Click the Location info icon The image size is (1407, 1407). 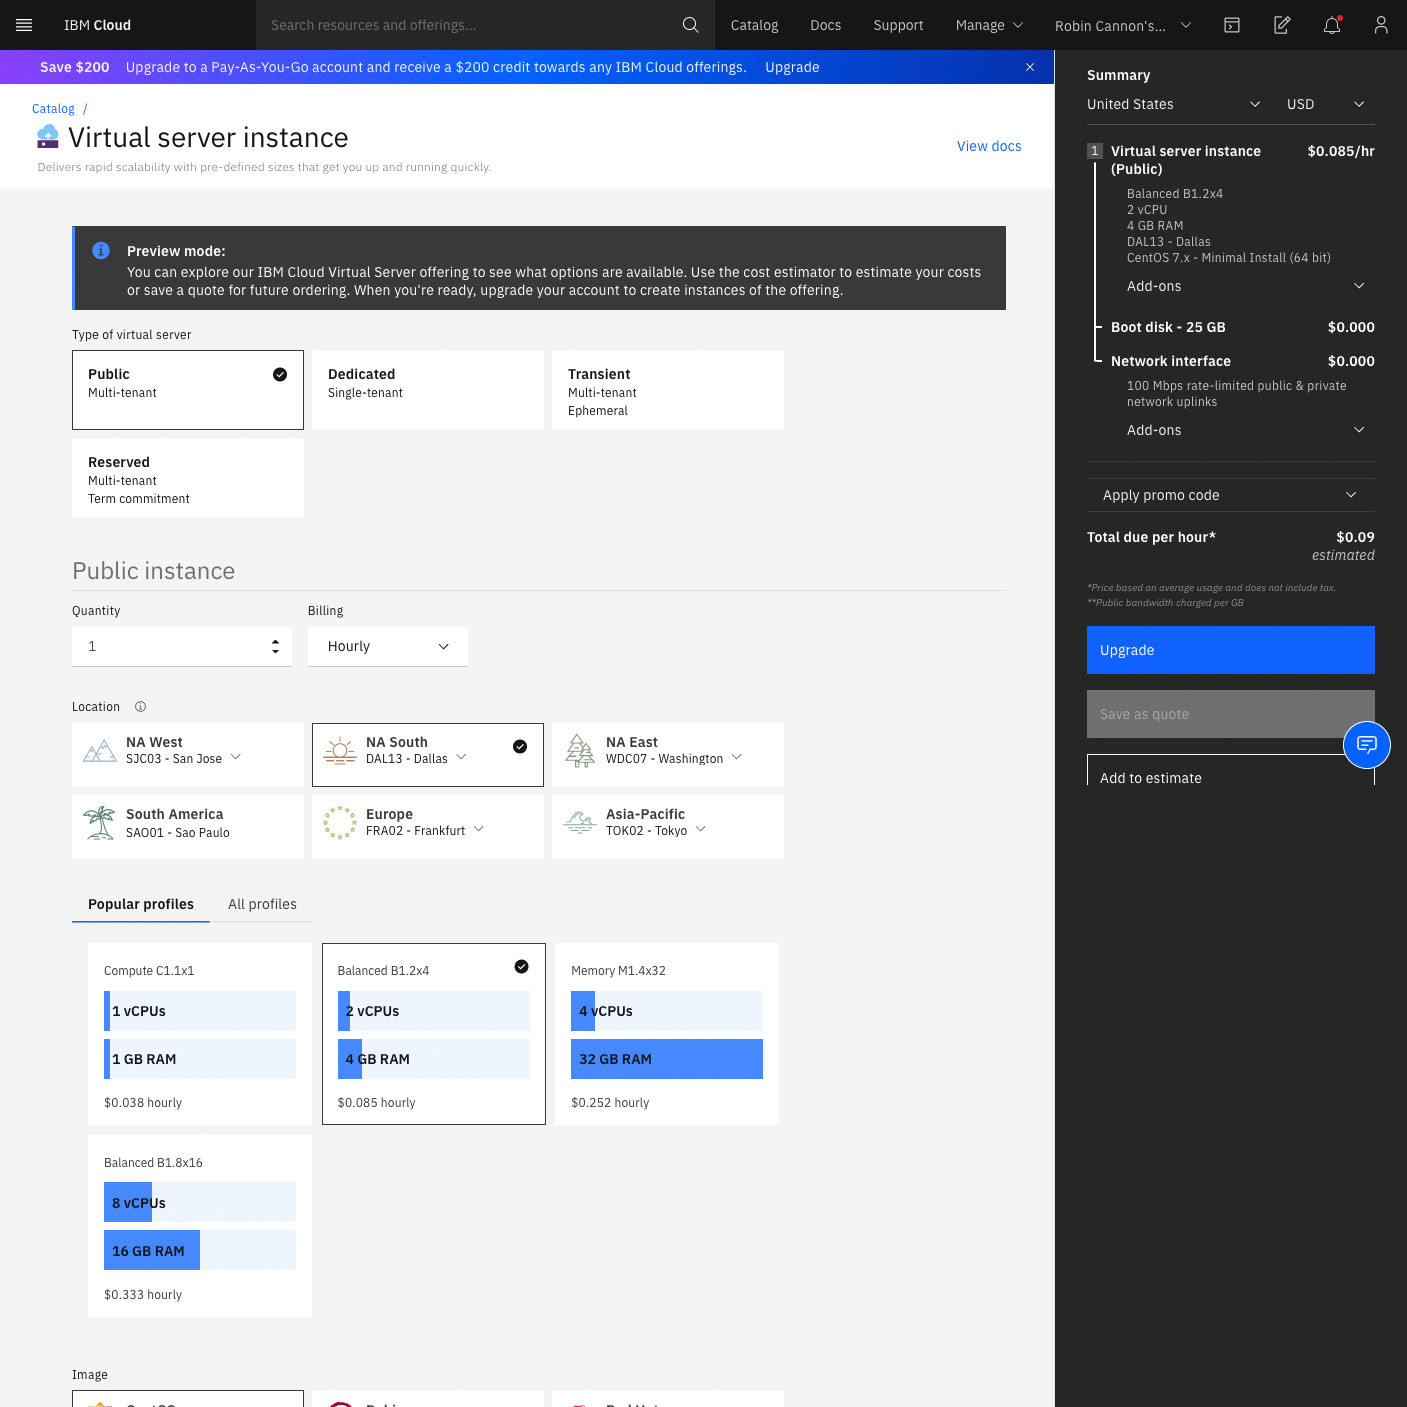click(140, 707)
